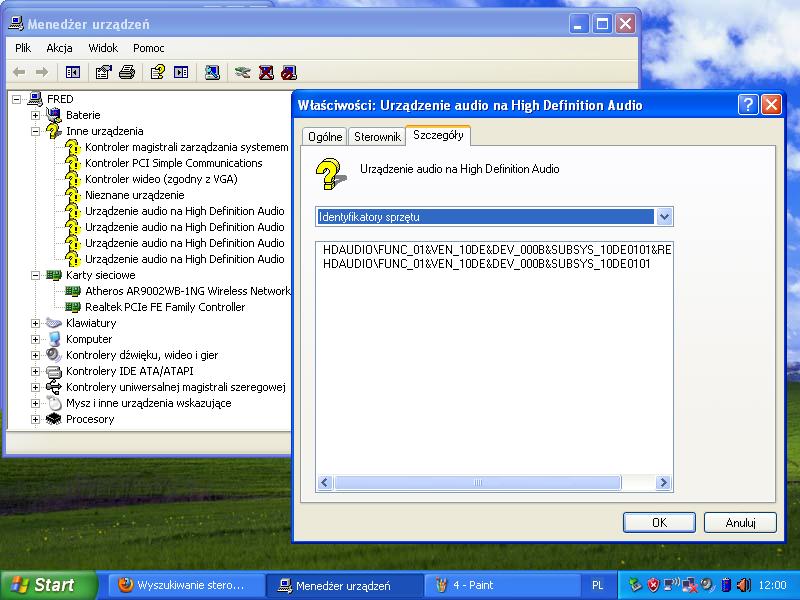Click the red security shield tray icon
This screenshot has width=800, height=600.
tap(653, 585)
